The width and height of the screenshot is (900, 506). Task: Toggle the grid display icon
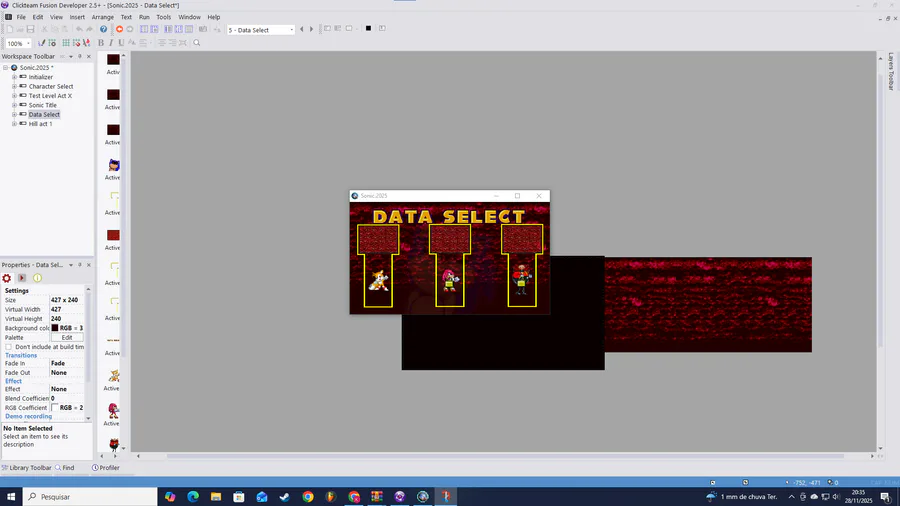click(66, 43)
